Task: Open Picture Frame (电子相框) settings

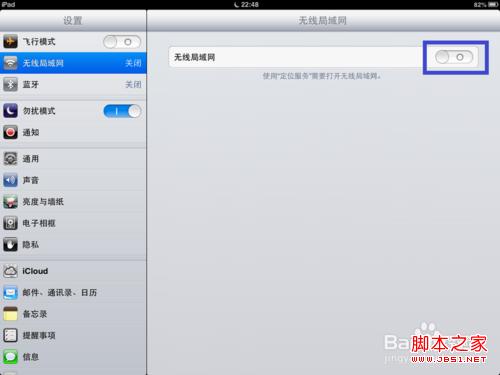Action: [x=73, y=223]
